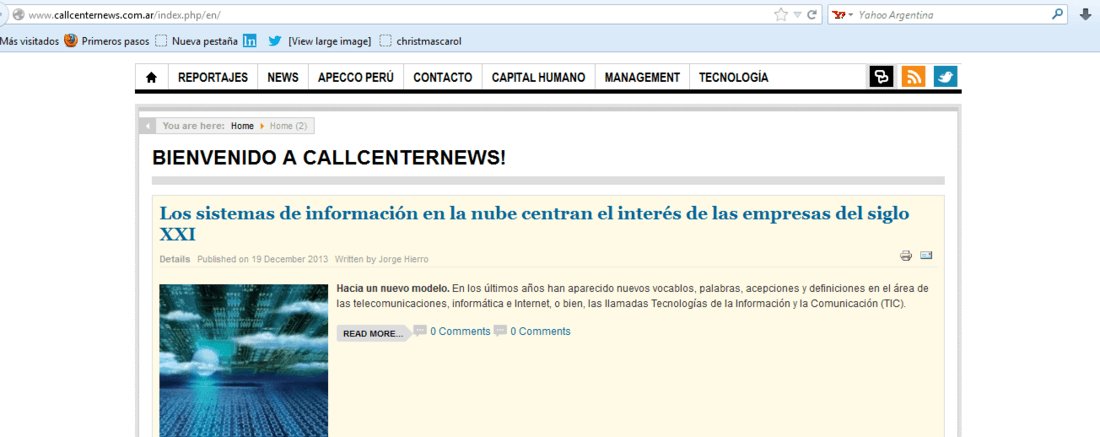This screenshot has width=1100, height=437.
Task: Open the CAPITAL HUMANO menu item
Action: pos(538,78)
